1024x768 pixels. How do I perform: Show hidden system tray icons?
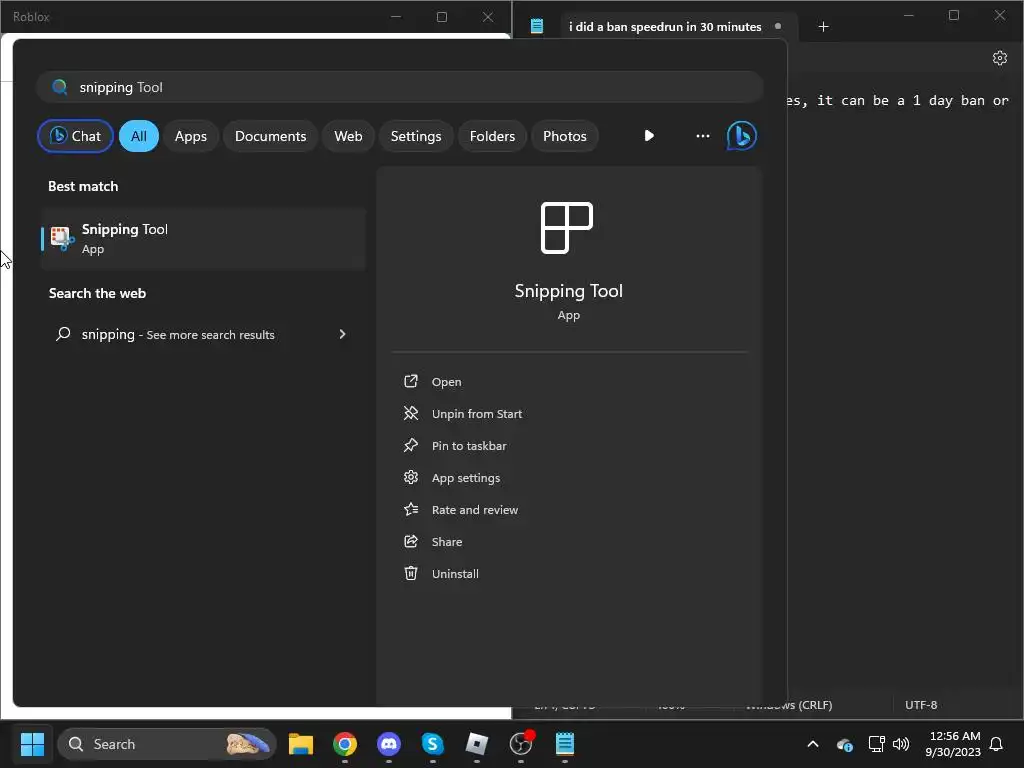click(813, 744)
